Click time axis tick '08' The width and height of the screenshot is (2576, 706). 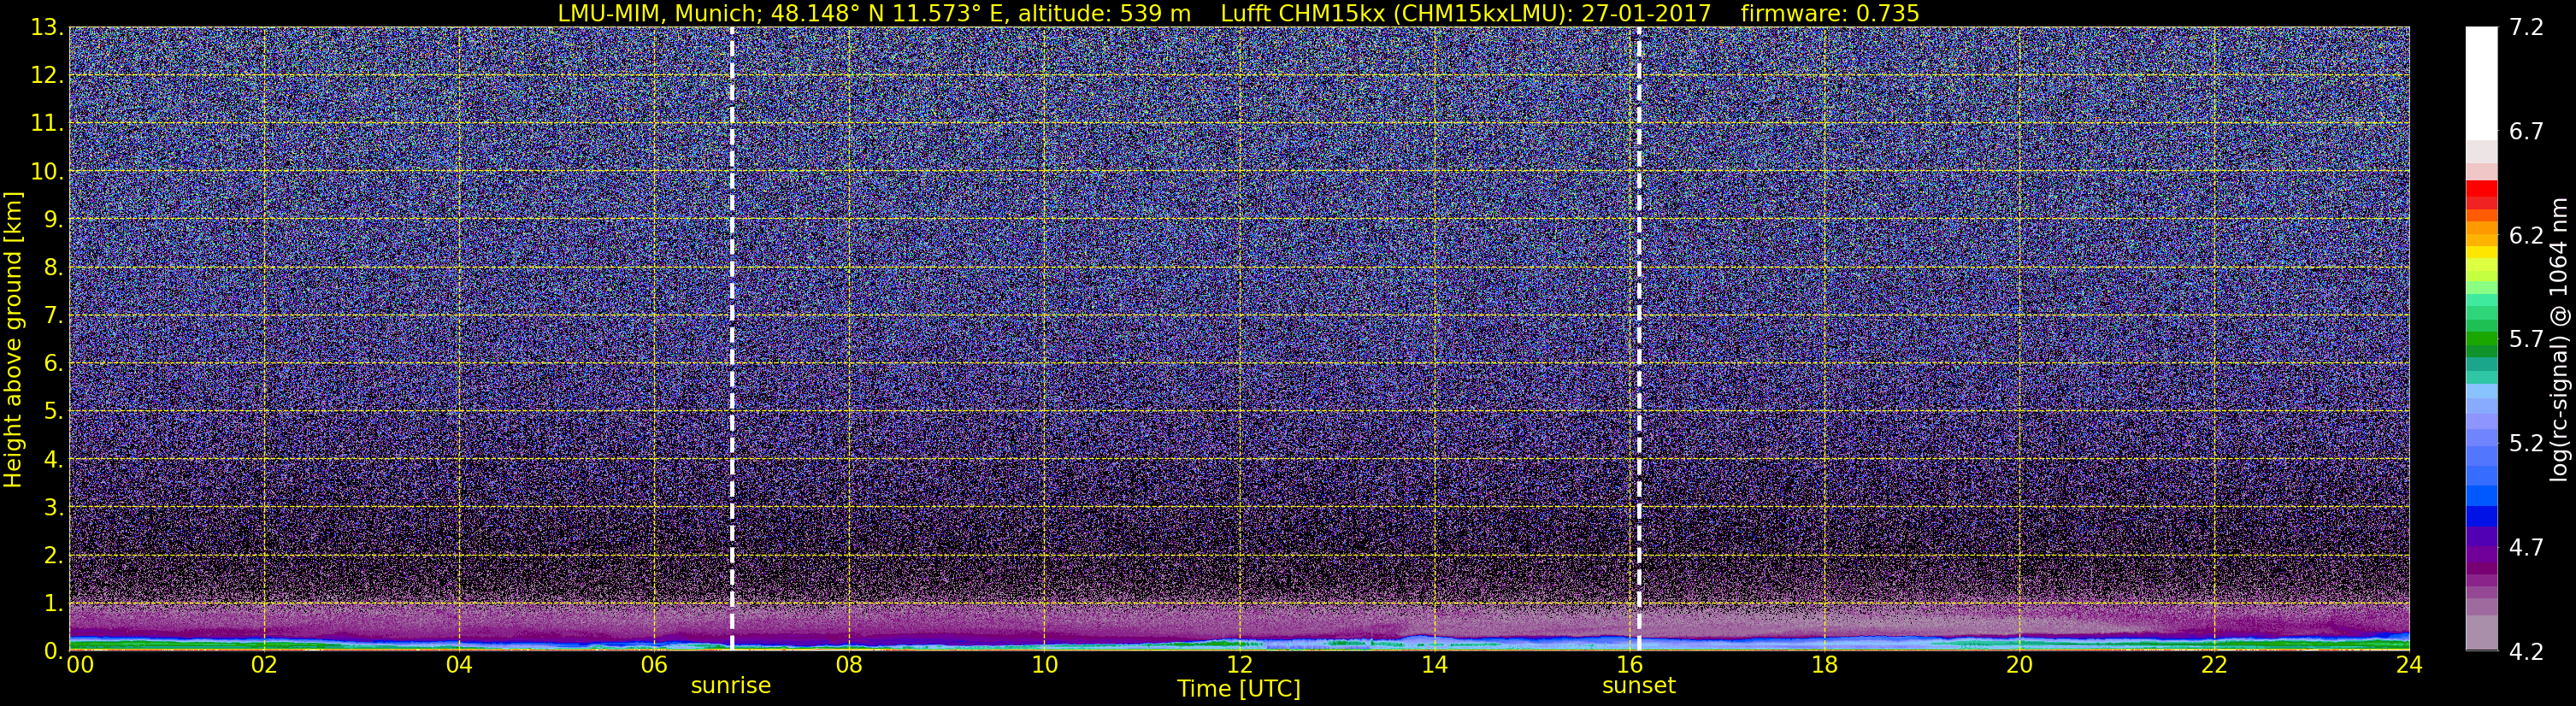(849, 665)
